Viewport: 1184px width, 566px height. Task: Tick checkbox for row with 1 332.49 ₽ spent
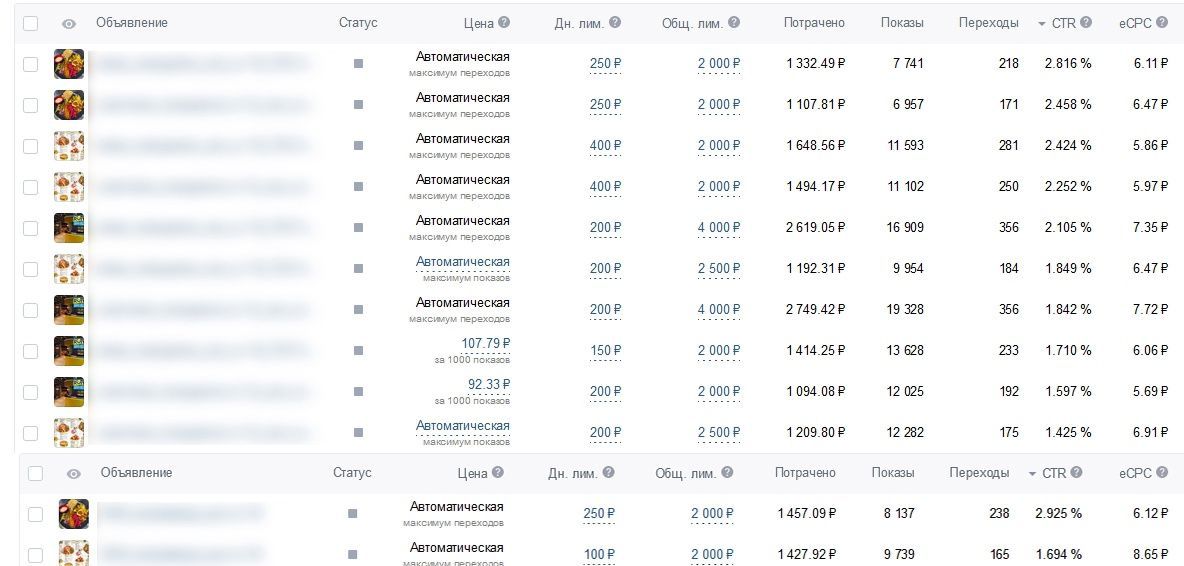tap(30, 64)
